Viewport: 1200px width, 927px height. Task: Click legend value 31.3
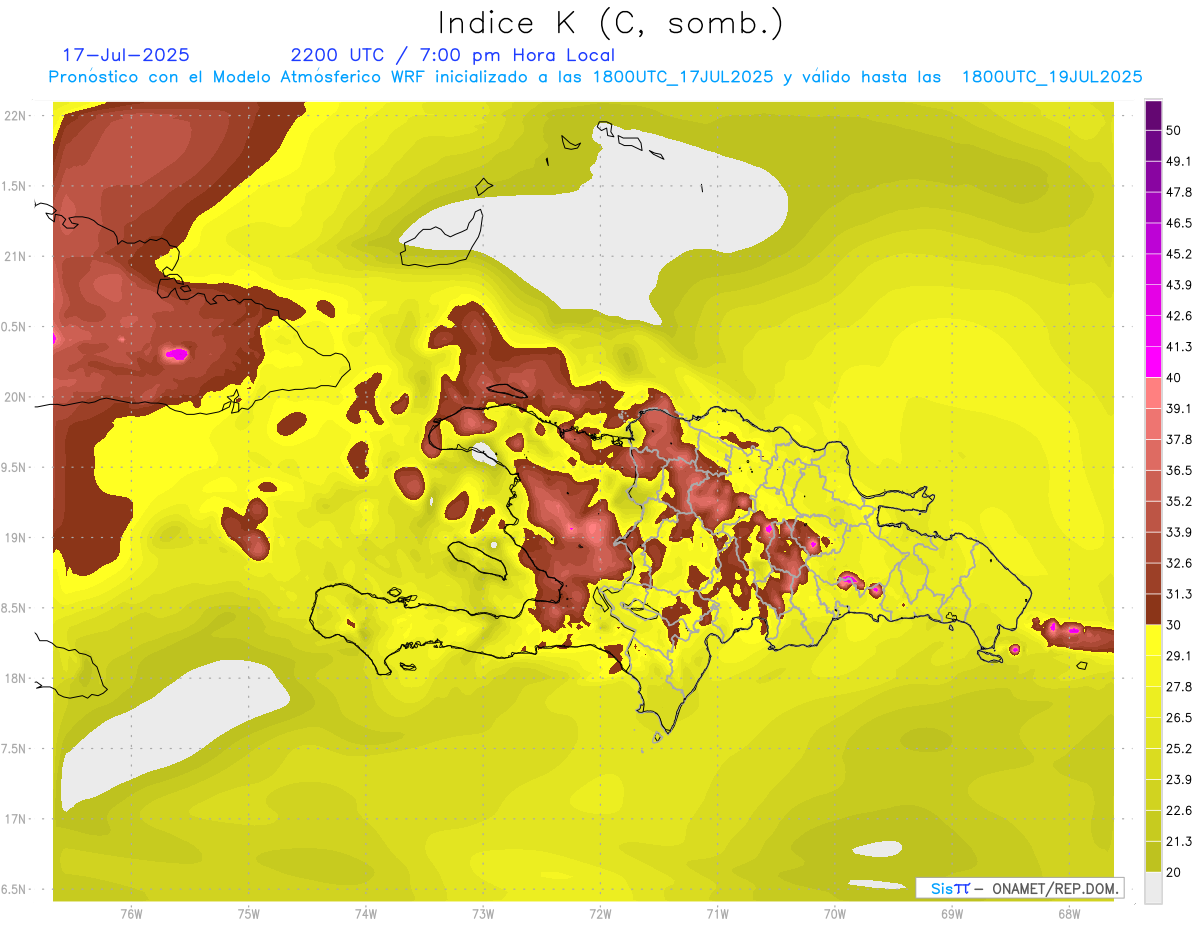pos(1178,594)
